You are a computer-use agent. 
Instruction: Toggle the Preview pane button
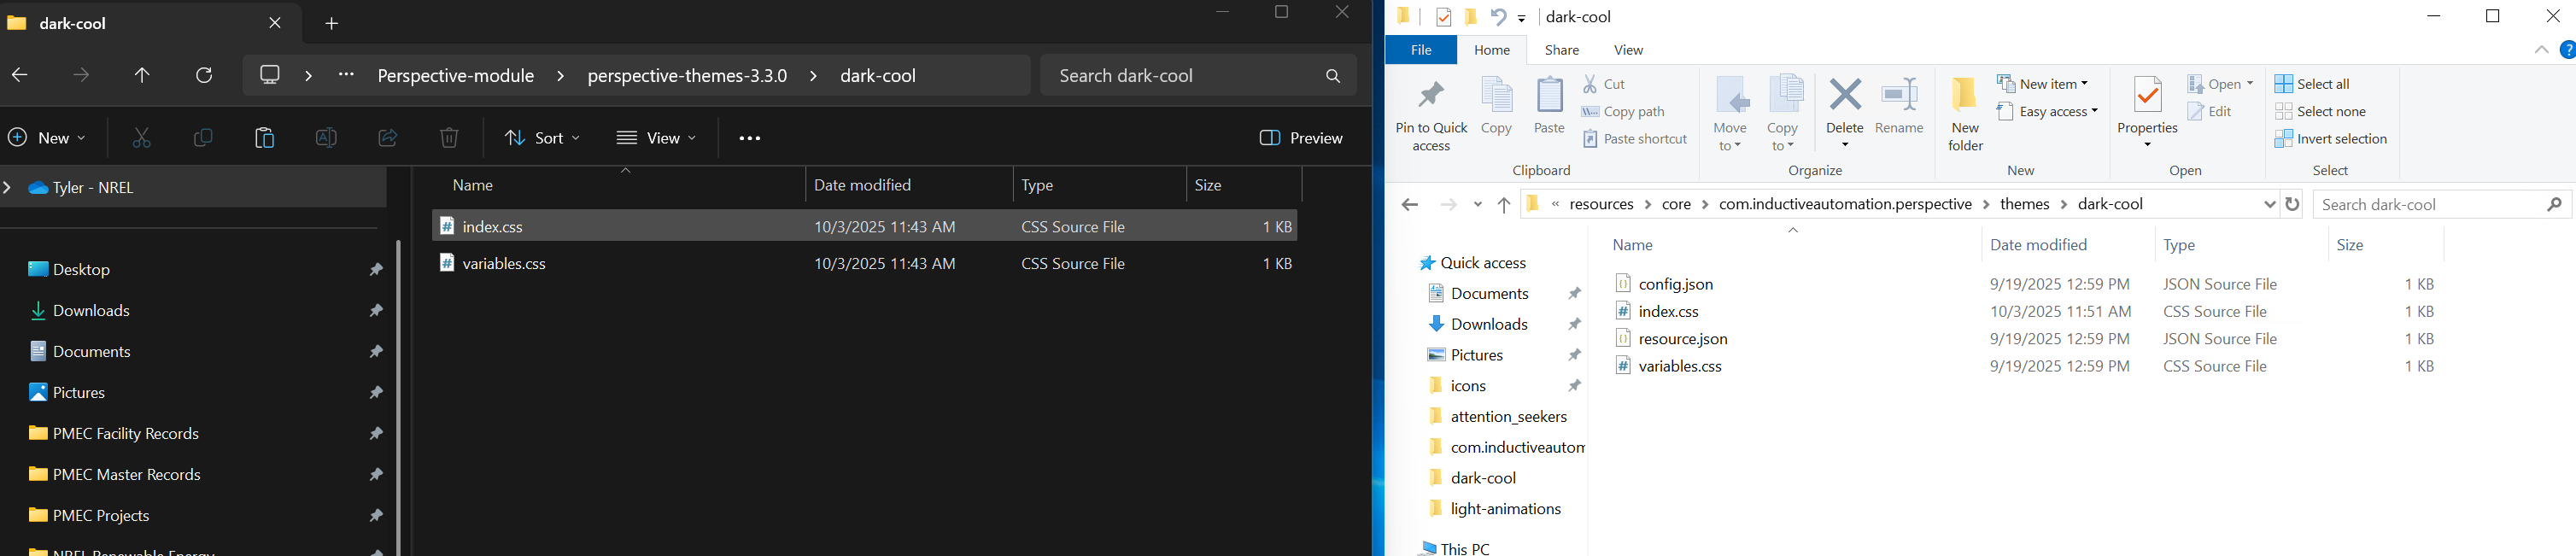coord(1301,138)
